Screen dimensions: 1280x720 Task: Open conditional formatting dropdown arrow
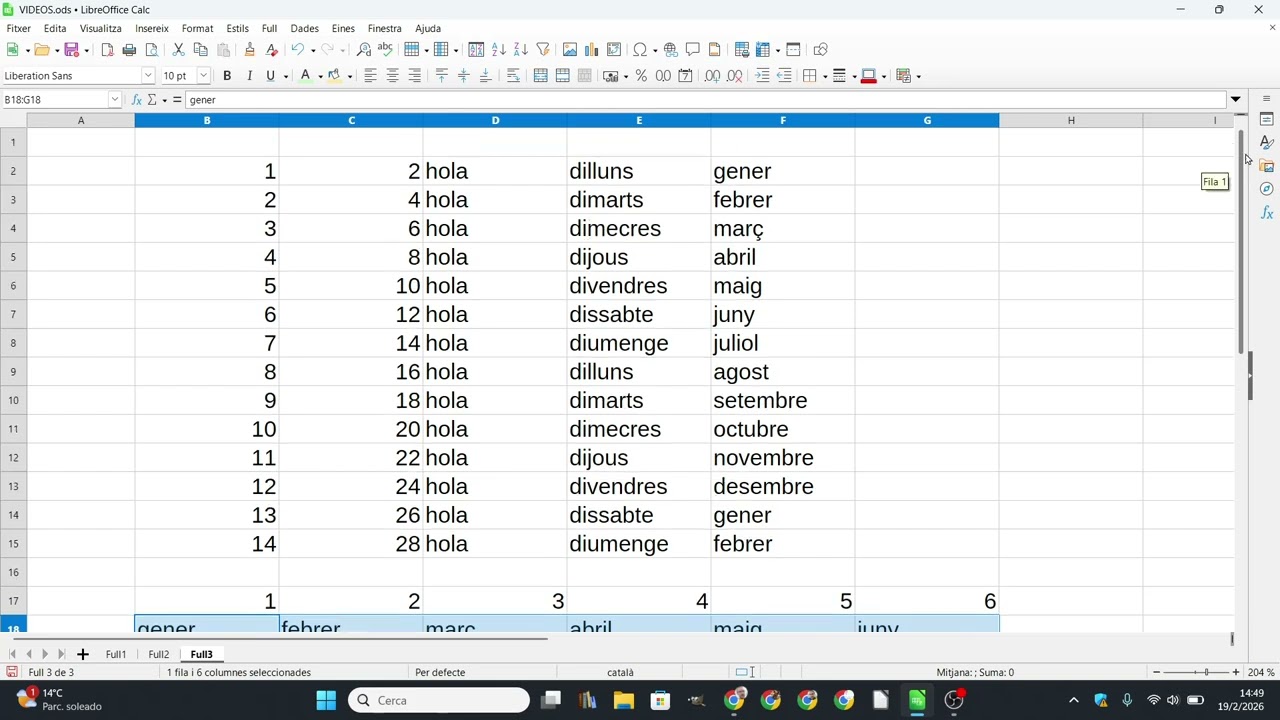(918, 77)
